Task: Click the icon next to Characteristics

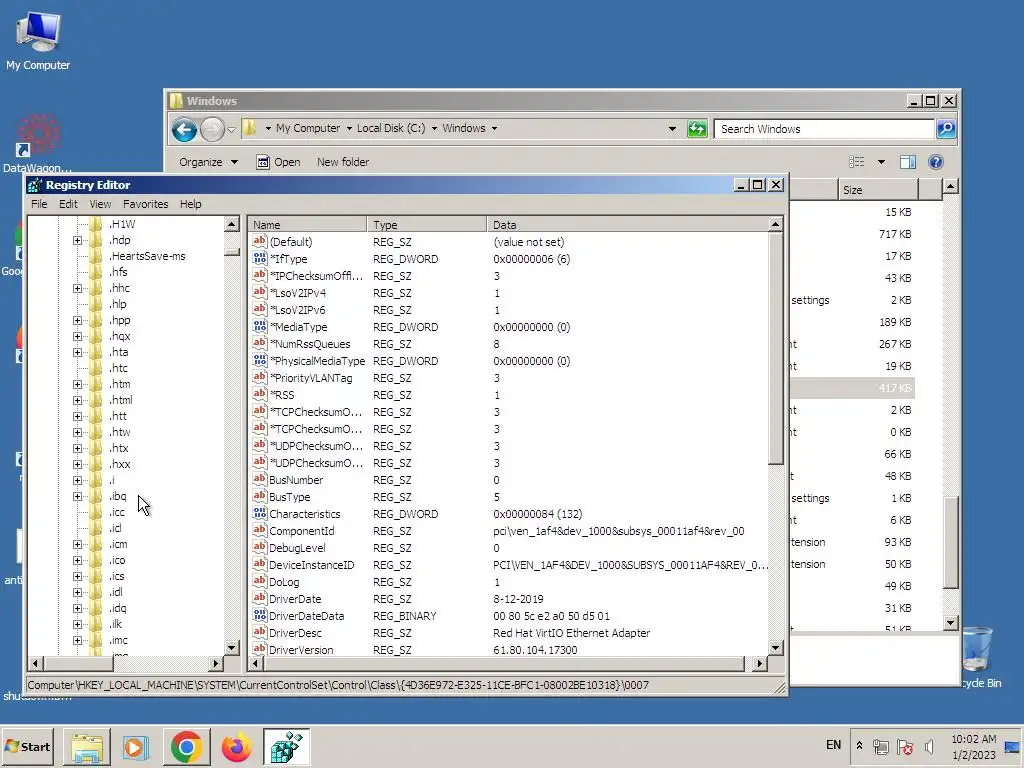Action: point(259,513)
